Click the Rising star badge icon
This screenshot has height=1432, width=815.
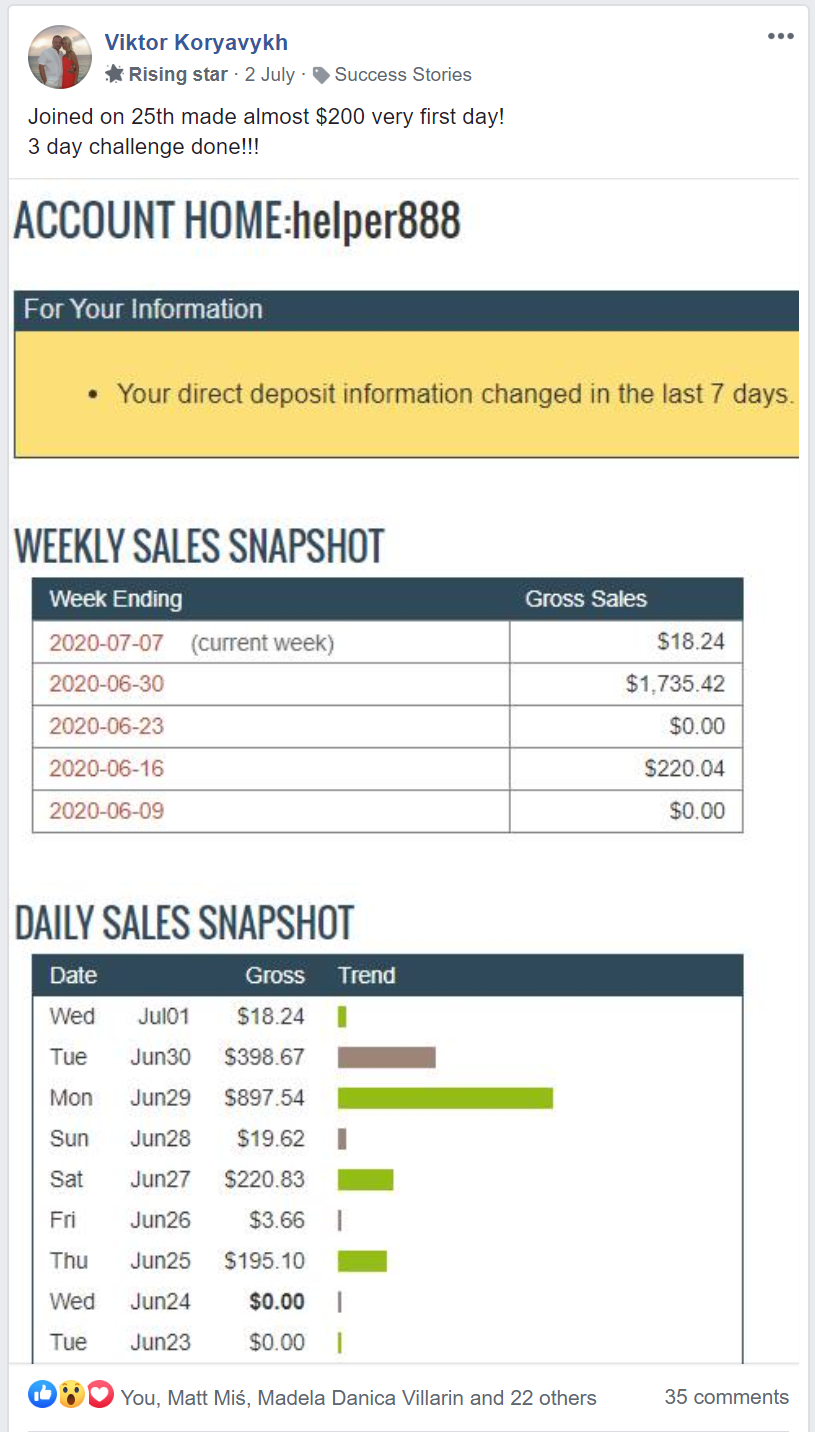click(x=115, y=74)
